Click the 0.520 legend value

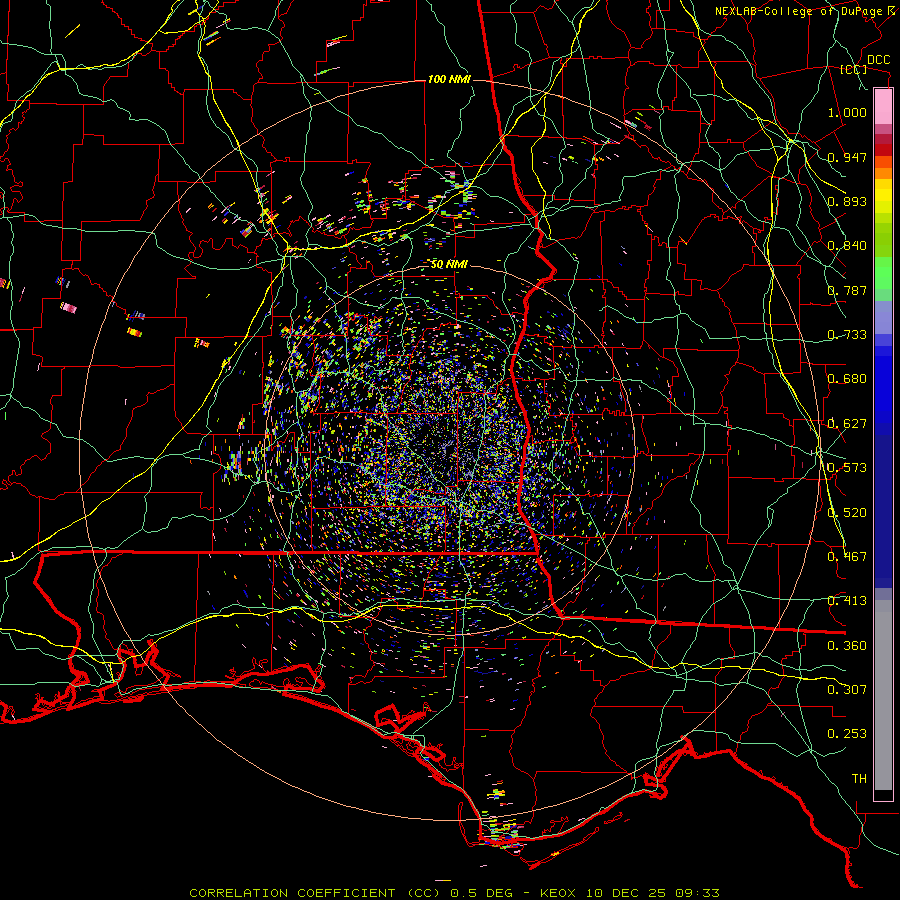coord(847,513)
